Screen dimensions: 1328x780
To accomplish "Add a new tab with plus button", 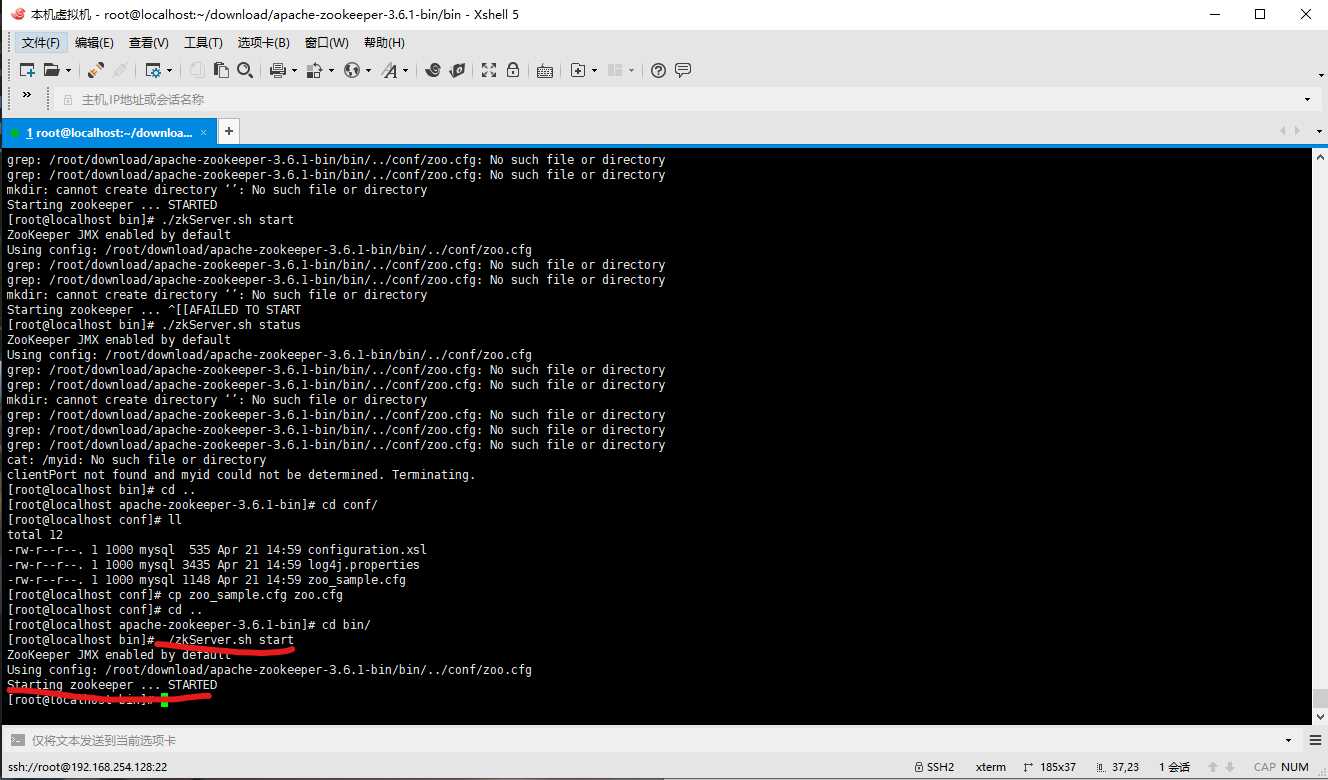I will pyautogui.click(x=229, y=131).
